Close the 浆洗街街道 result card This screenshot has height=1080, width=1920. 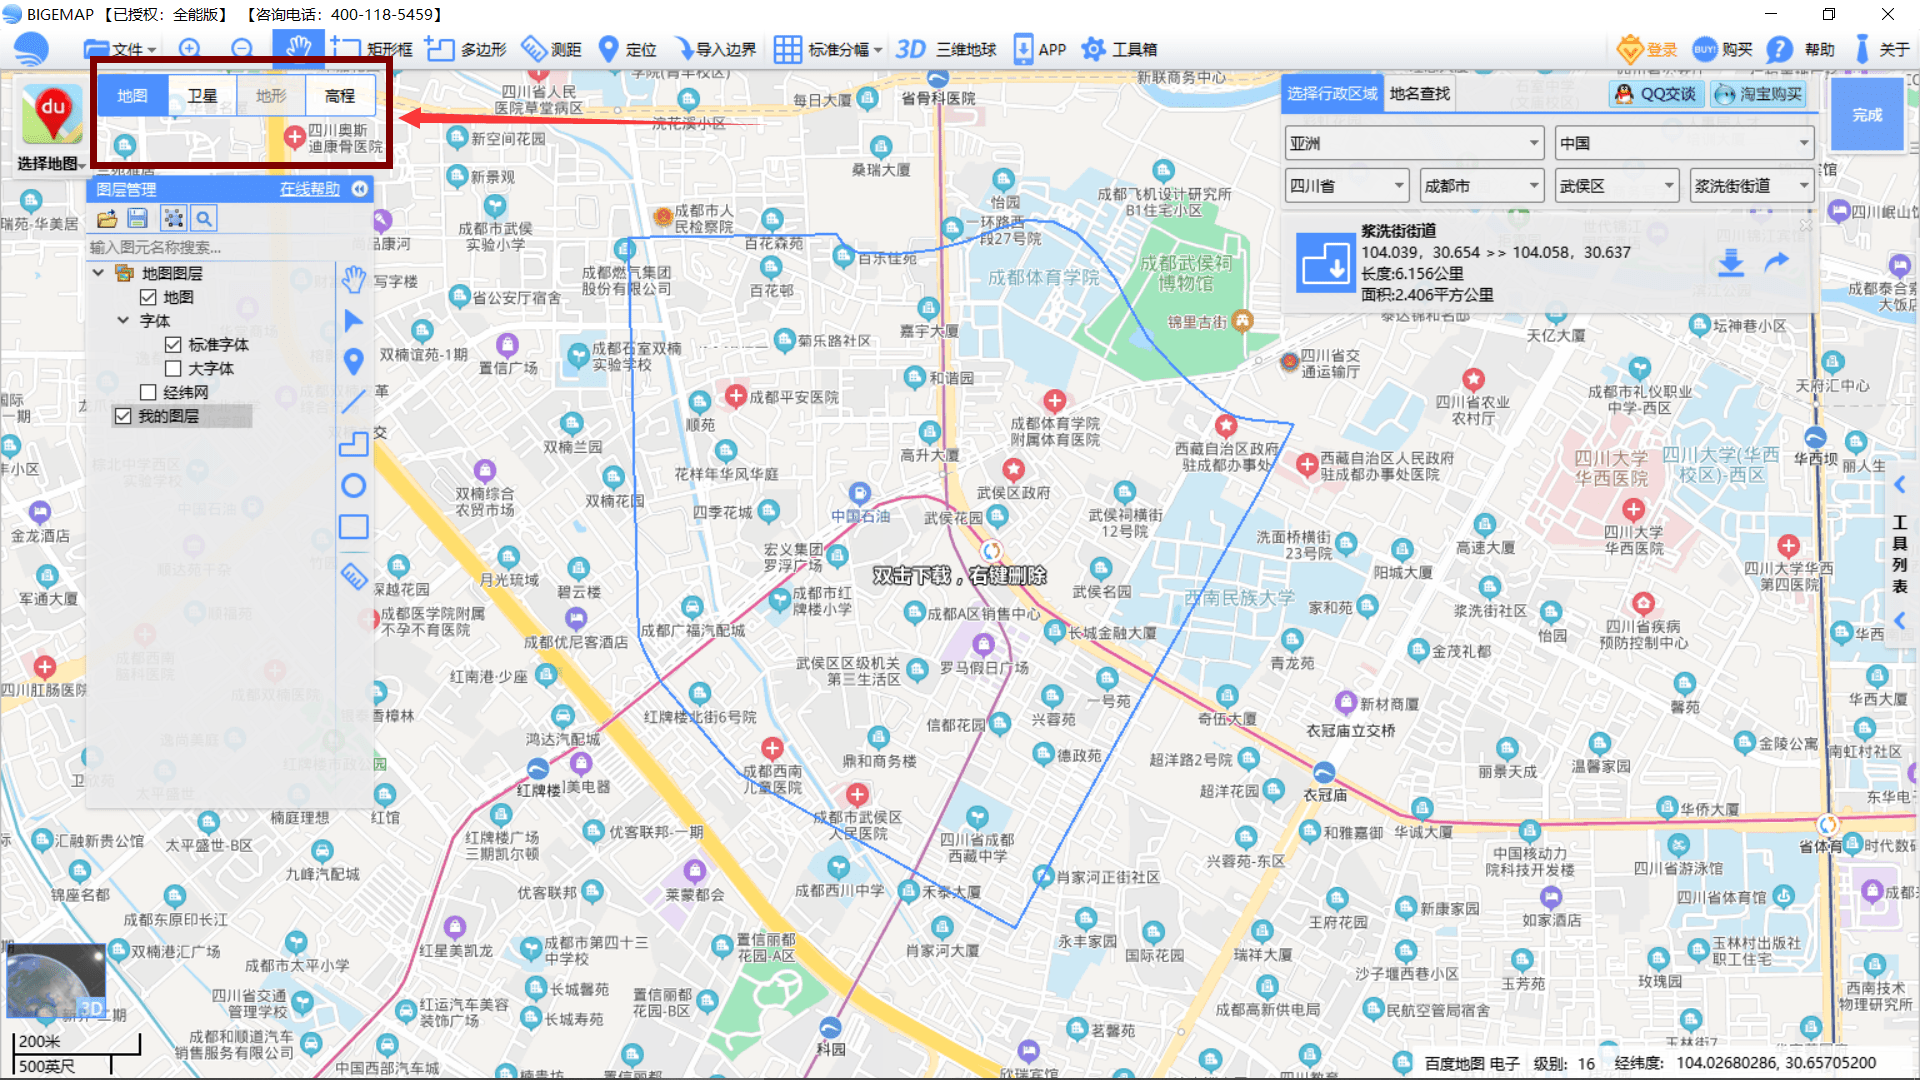point(1806,226)
